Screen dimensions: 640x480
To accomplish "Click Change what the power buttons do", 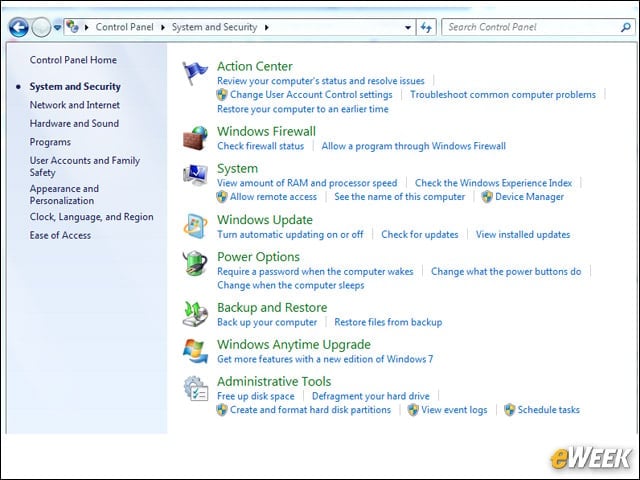I will coord(506,271).
